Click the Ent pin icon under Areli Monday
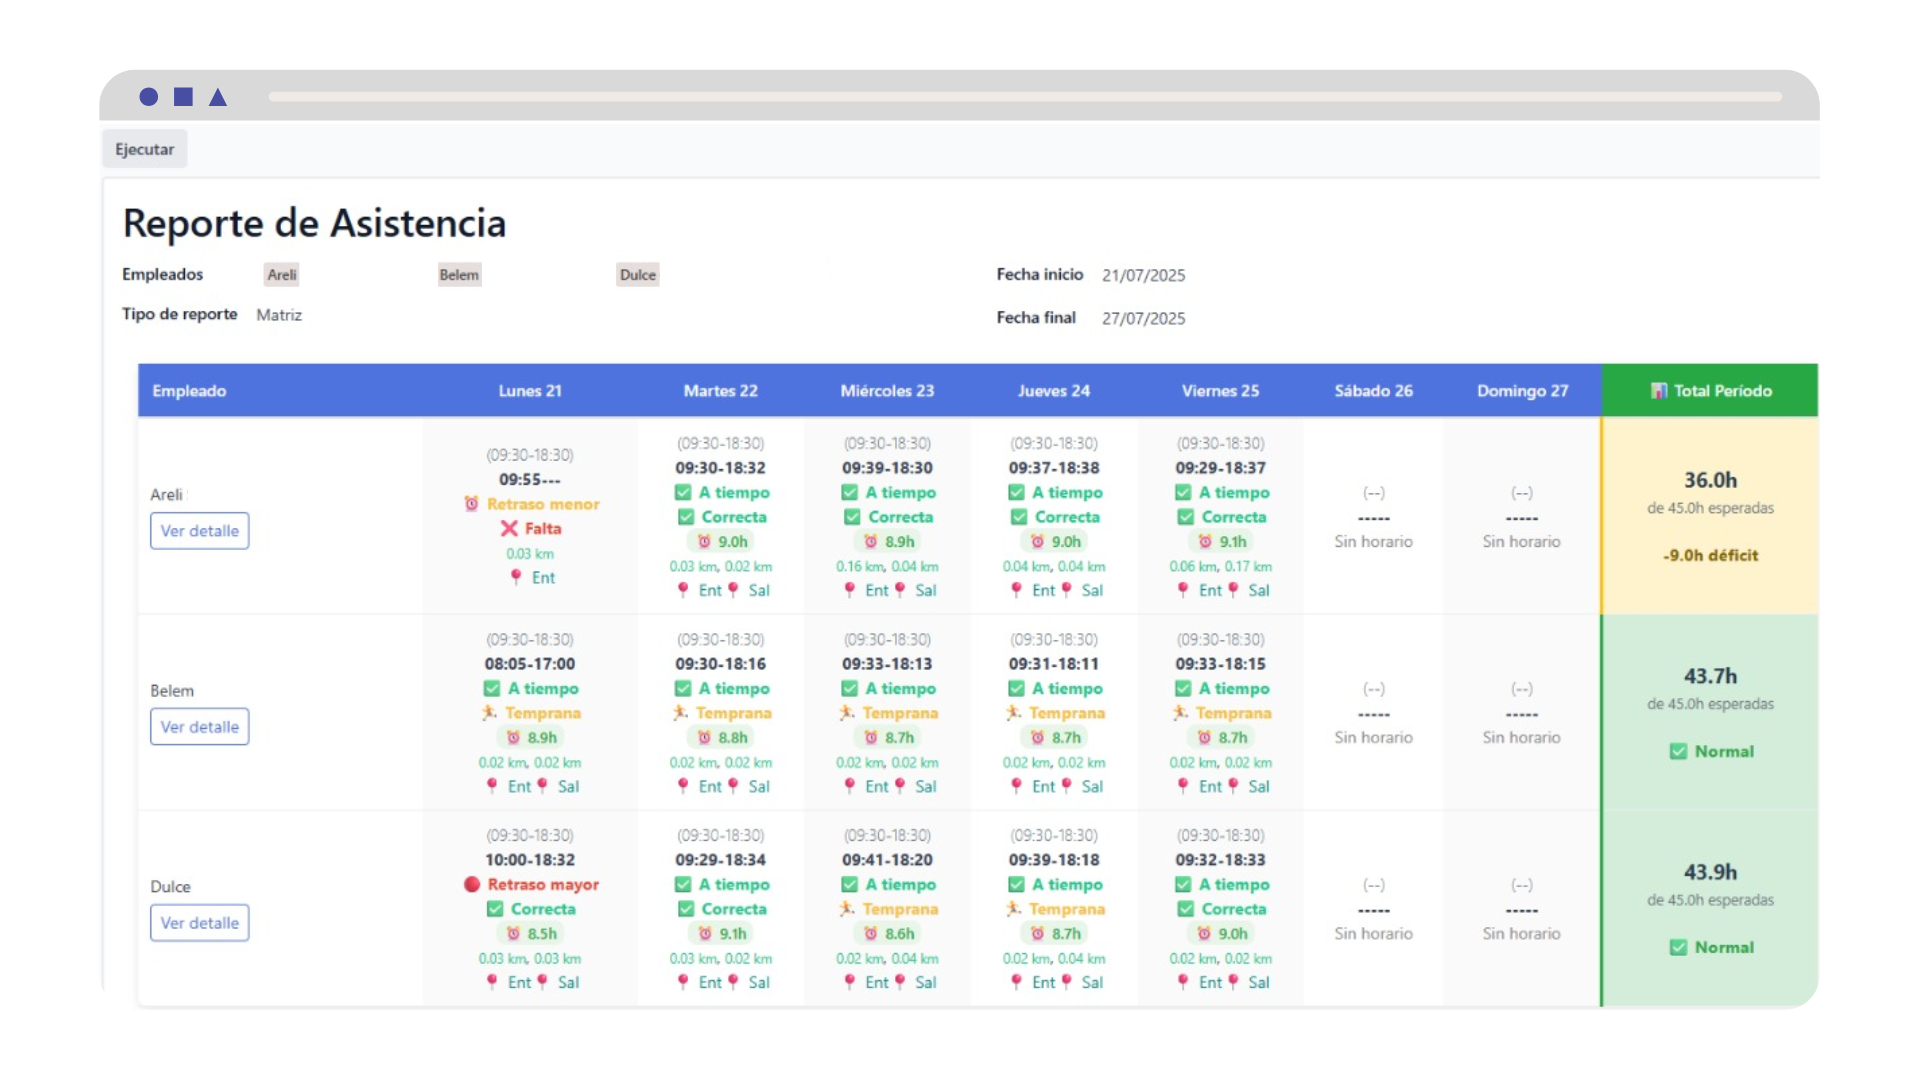The image size is (1920, 1080). [x=517, y=577]
